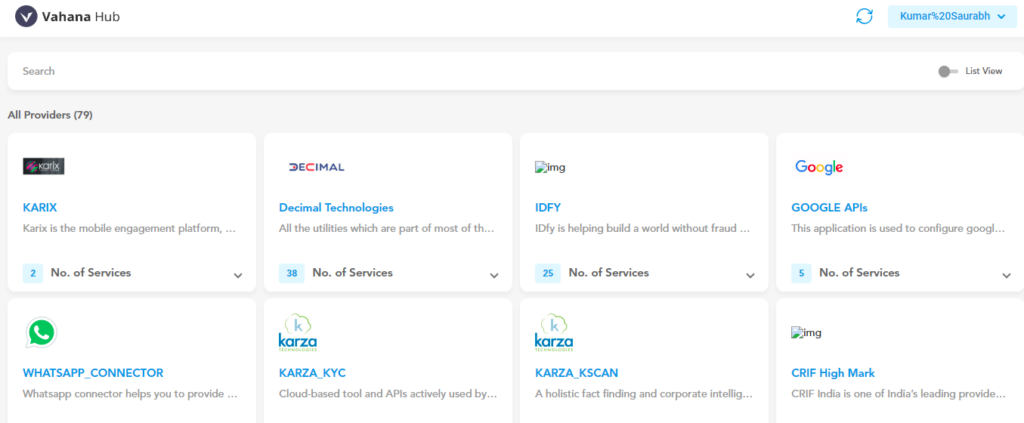Click the broken img icon on IDFY card

pyautogui.click(x=550, y=168)
